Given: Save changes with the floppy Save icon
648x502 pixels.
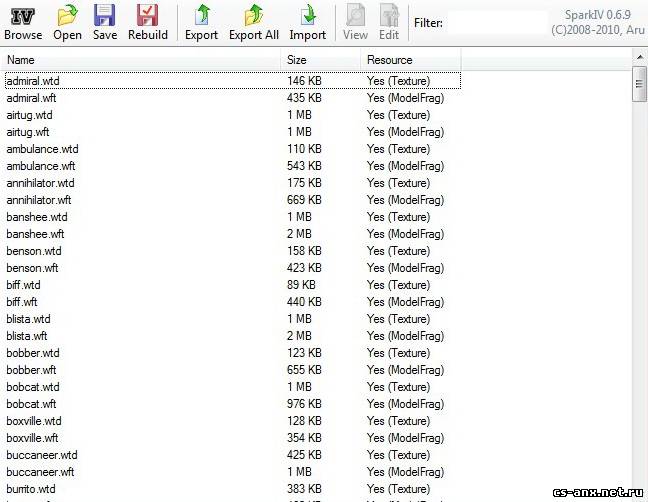Looking at the screenshot, I should (x=105, y=23).
